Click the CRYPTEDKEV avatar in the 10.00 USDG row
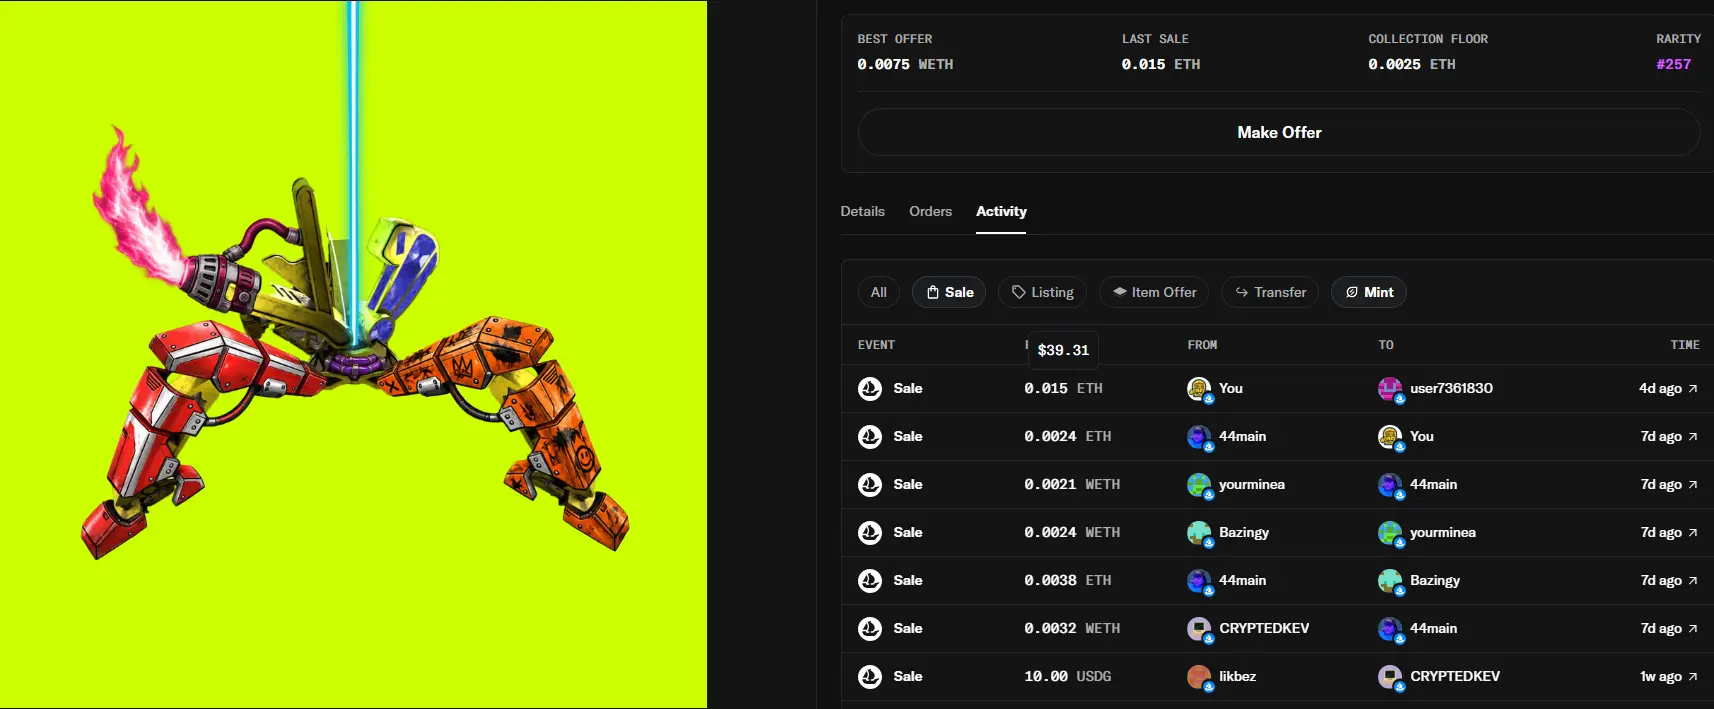The image size is (1714, 709). tap(1390, 677)
